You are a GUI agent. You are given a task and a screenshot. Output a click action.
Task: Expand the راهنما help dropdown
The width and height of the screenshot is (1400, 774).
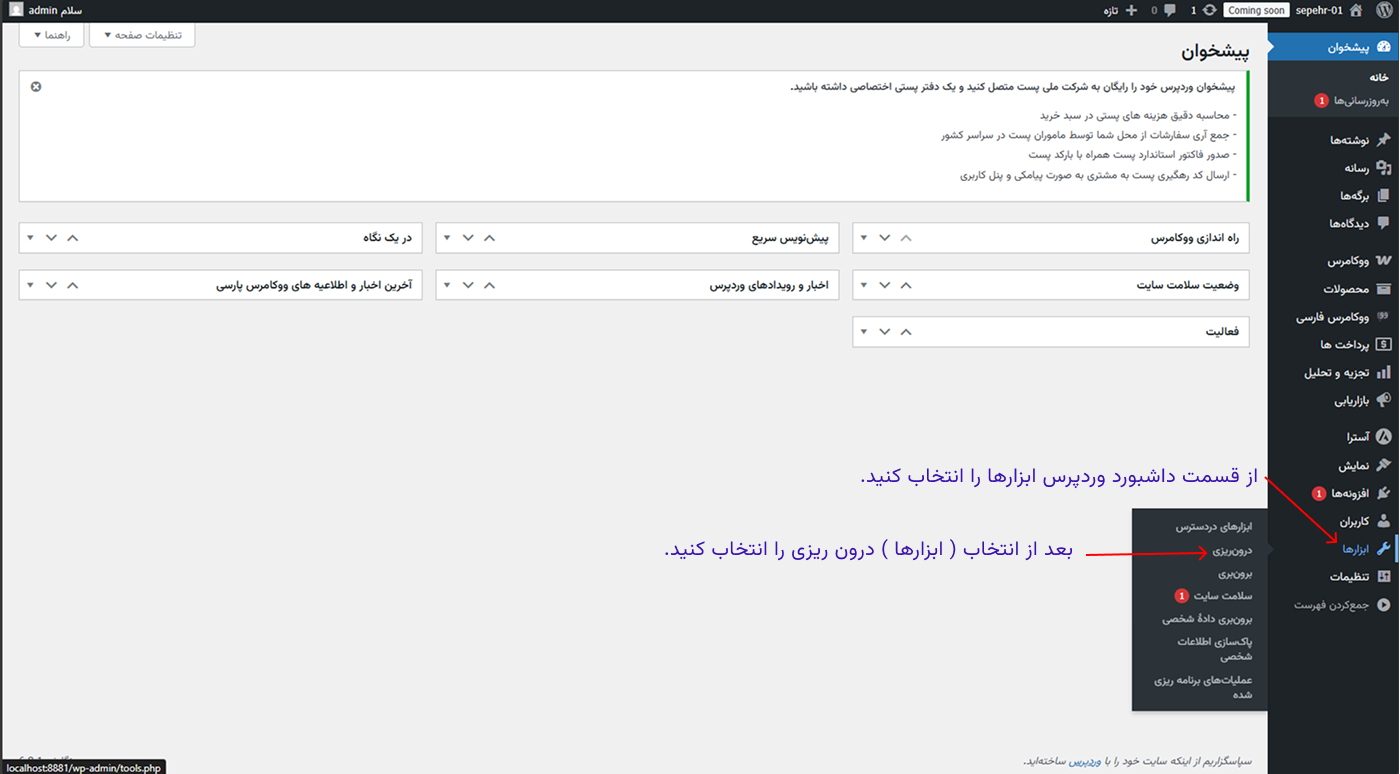point(51,35)
